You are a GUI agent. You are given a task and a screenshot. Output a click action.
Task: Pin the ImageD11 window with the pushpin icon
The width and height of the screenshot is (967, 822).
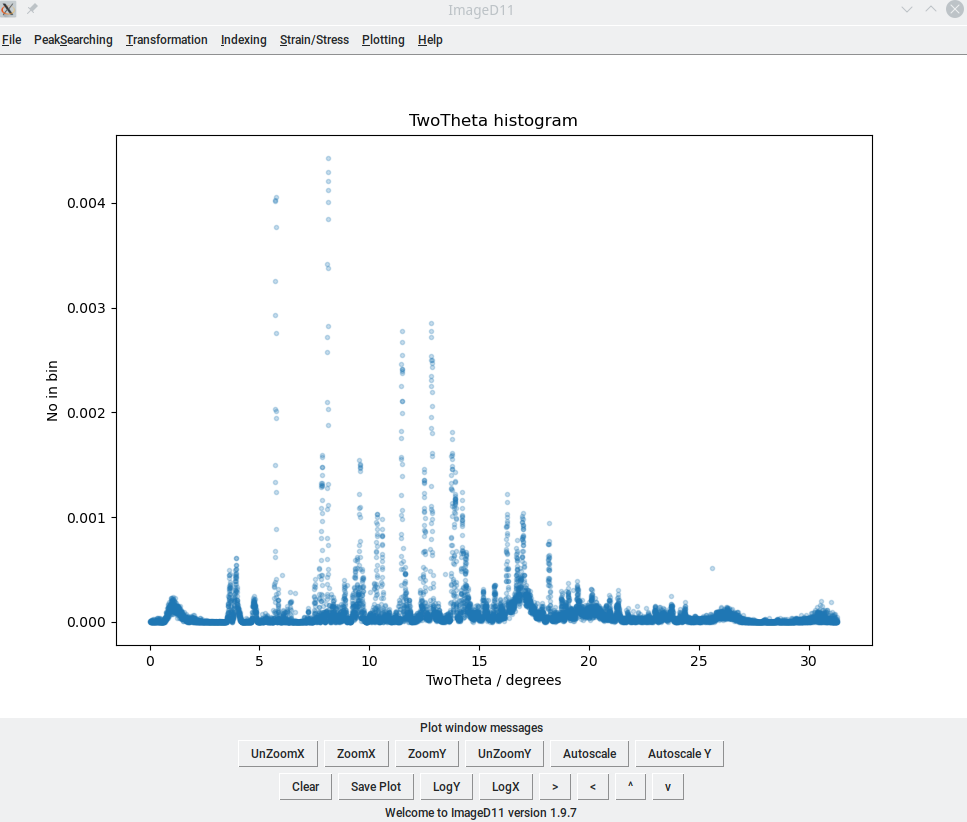(x=32, y=9)
